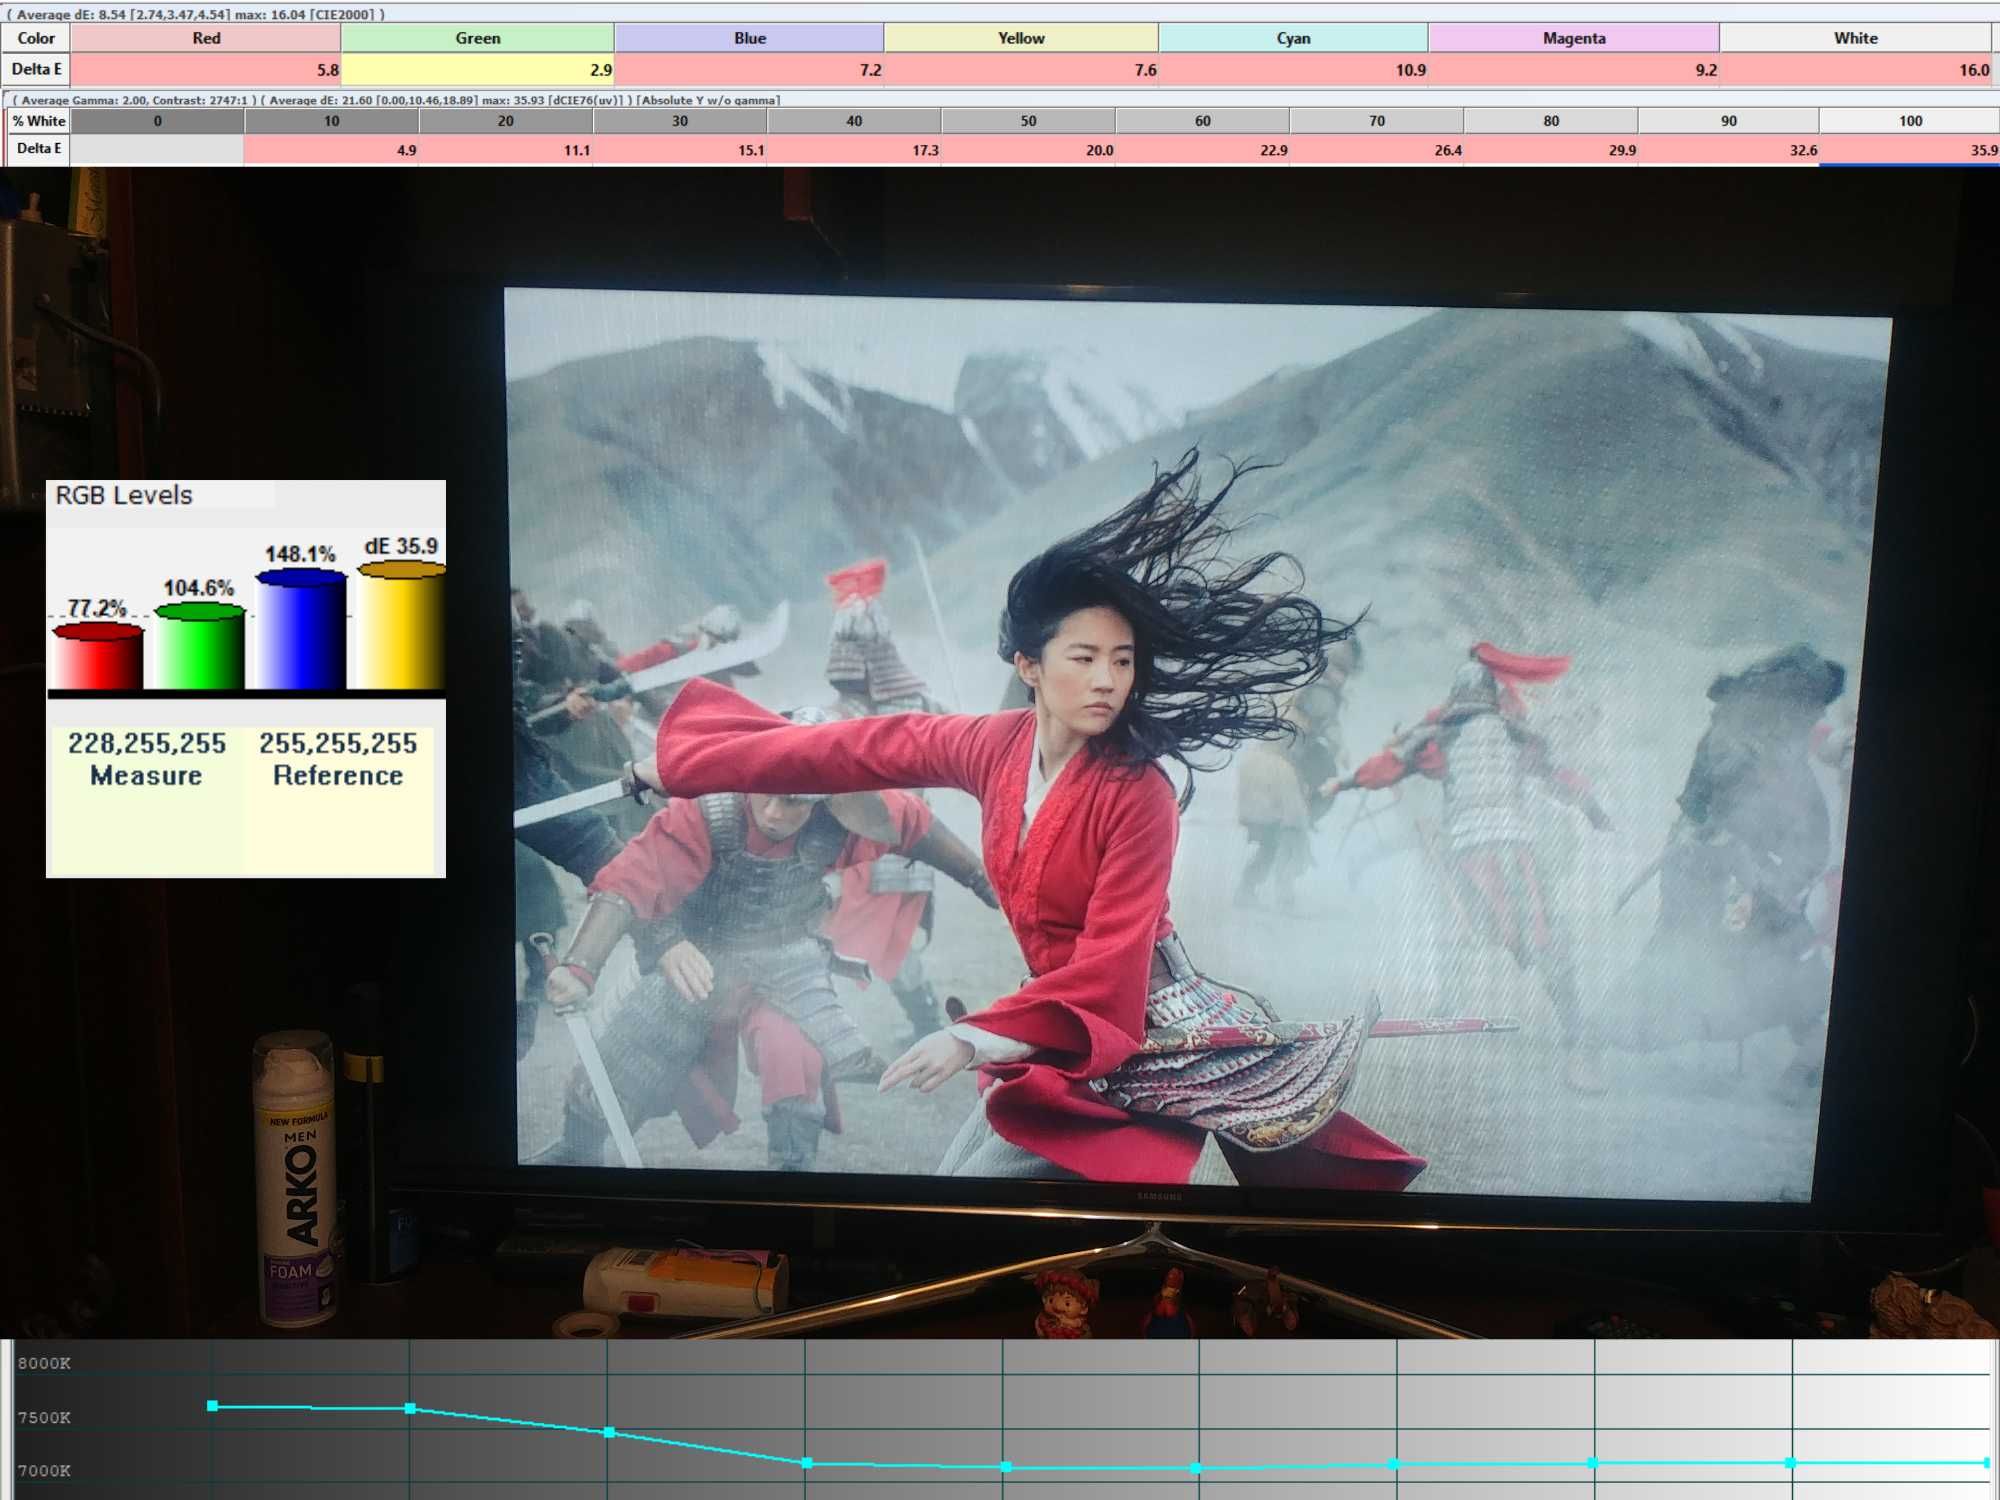
Task: Select grayscale Delta E value 26.4
Action: (x=1377, y=150)
